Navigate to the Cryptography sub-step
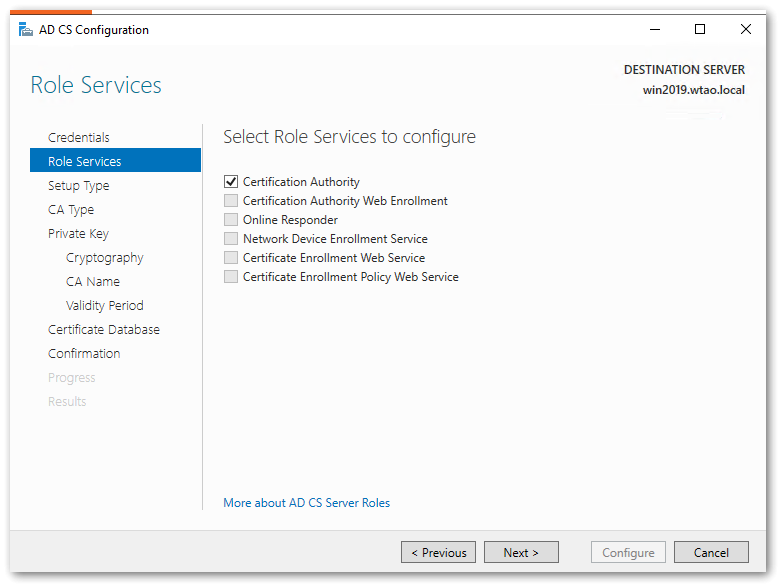 [105, 257]
